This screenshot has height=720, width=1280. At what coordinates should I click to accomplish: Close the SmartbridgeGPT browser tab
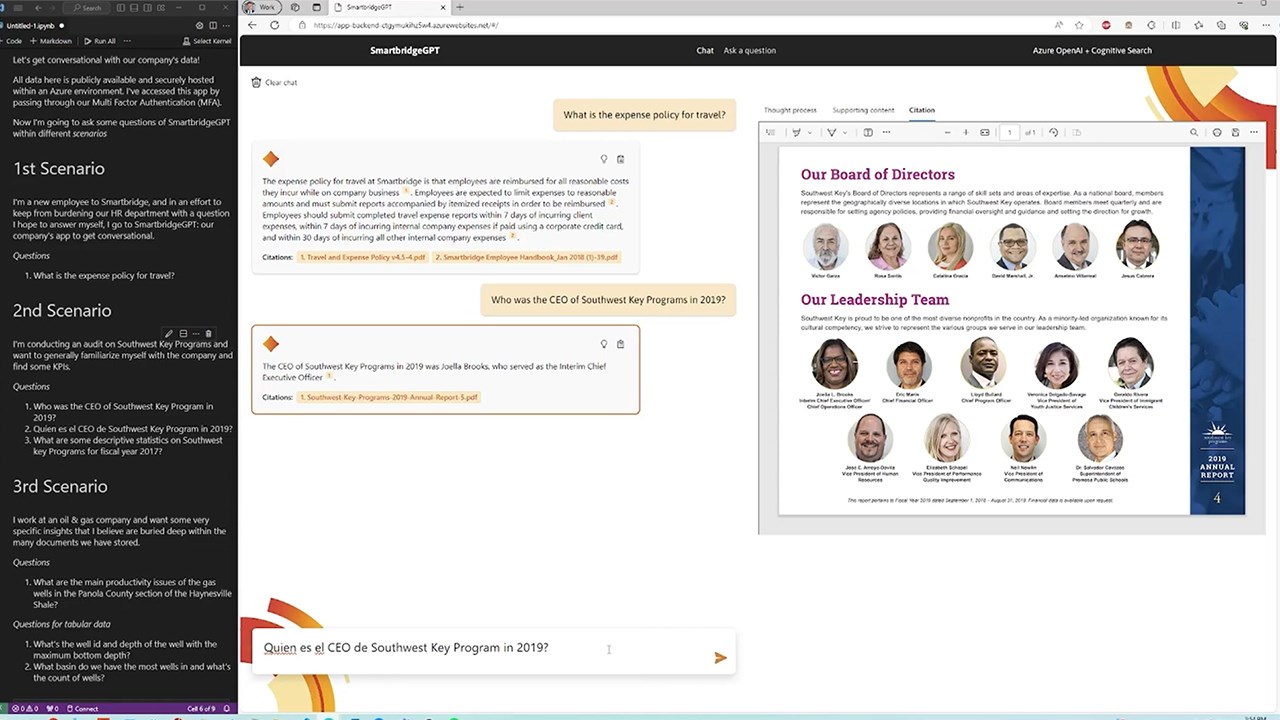click(442, 7)
